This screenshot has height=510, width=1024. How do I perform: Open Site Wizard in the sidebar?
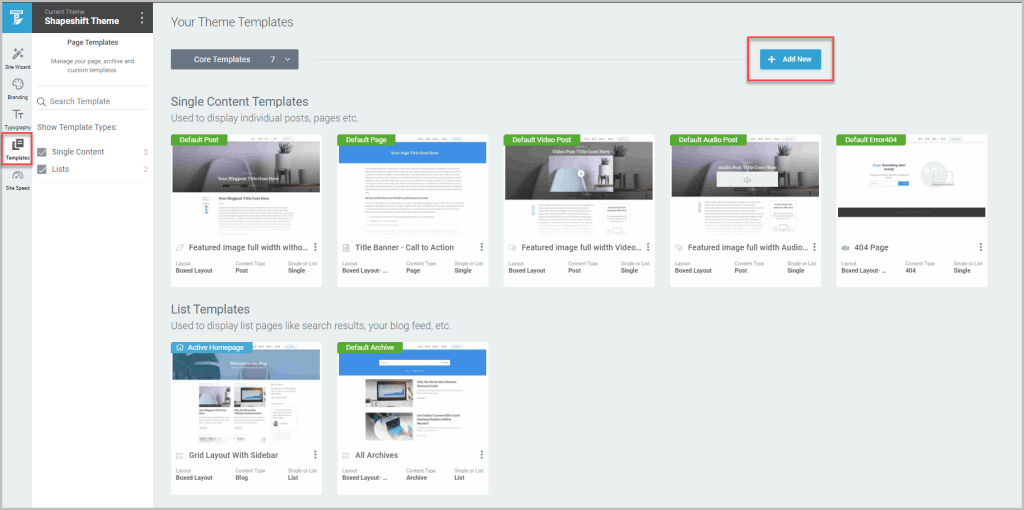click(x=17, y=57)
